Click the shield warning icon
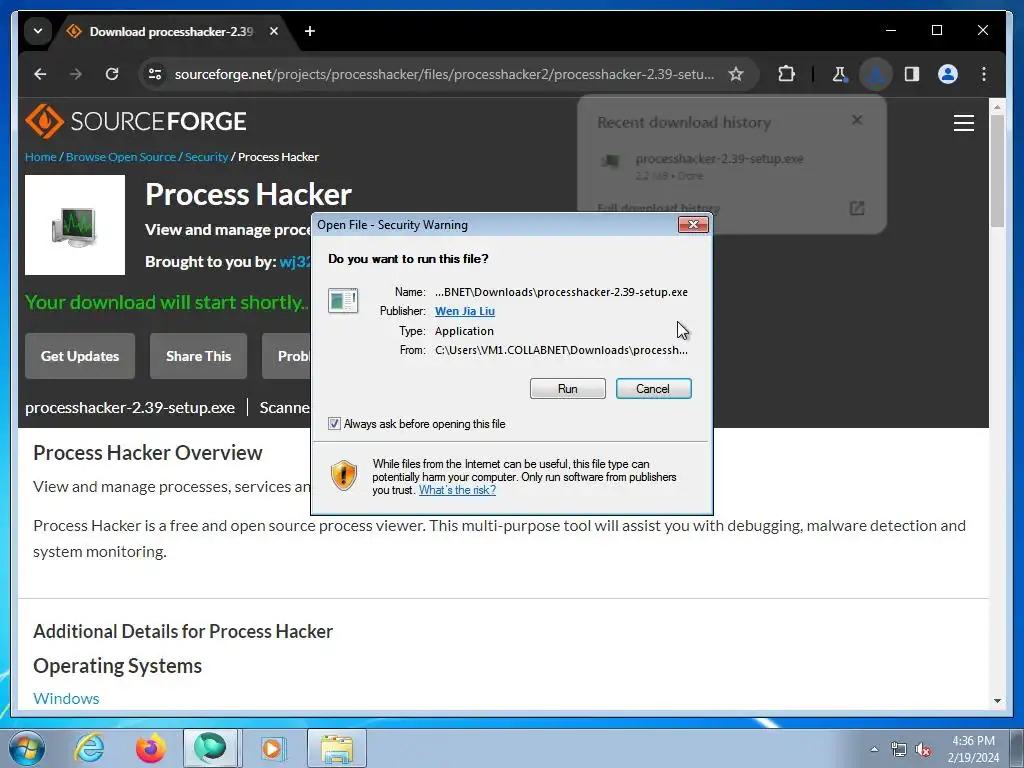This screenshot has height=768, width=1024. tap(344, 475)
